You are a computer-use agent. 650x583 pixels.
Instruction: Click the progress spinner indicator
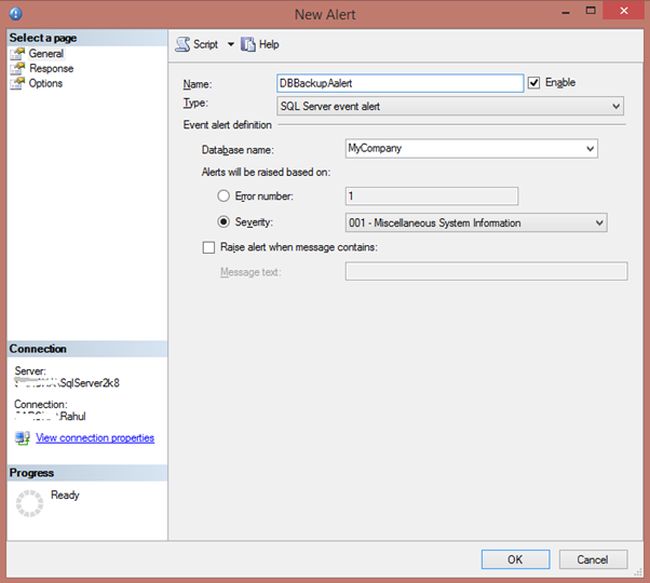coord(29,503)
